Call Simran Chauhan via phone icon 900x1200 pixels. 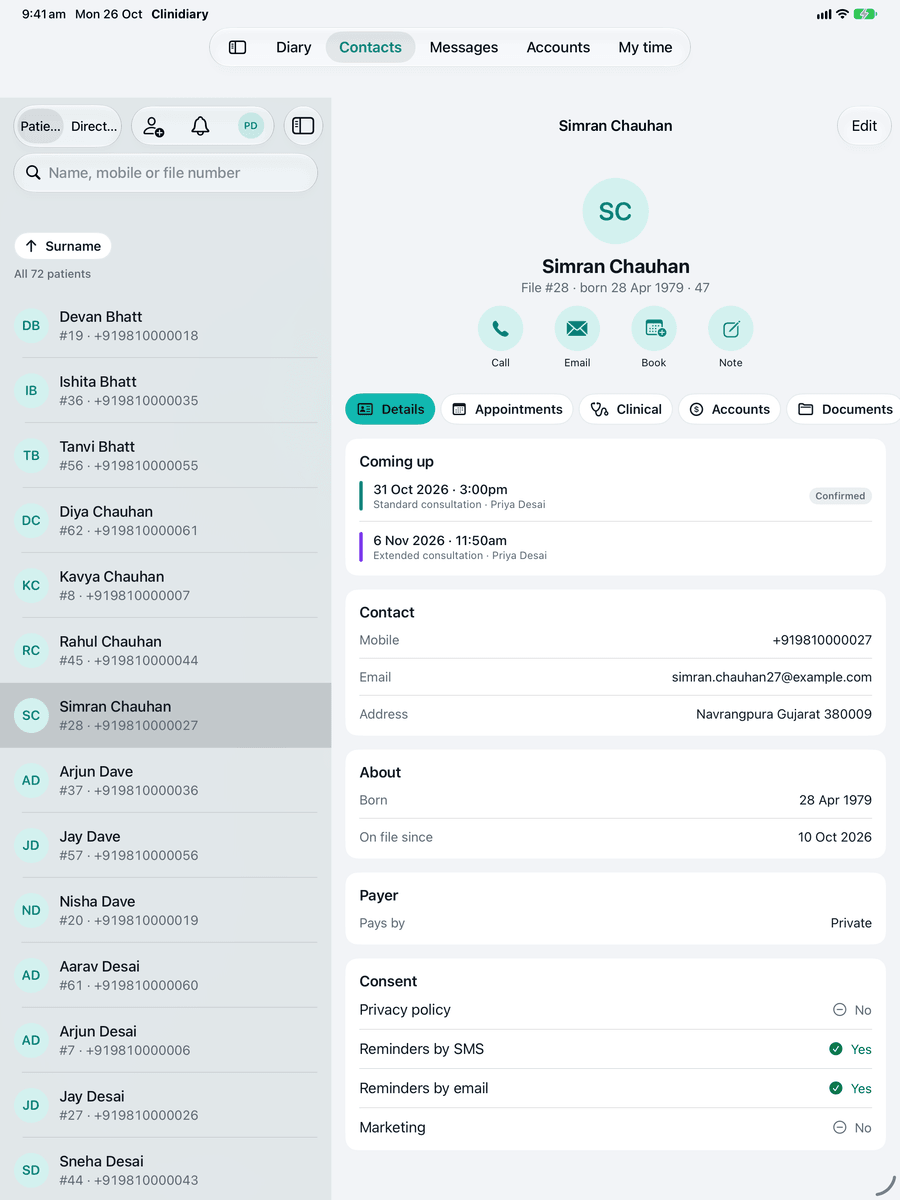click(x=500, y=328)
